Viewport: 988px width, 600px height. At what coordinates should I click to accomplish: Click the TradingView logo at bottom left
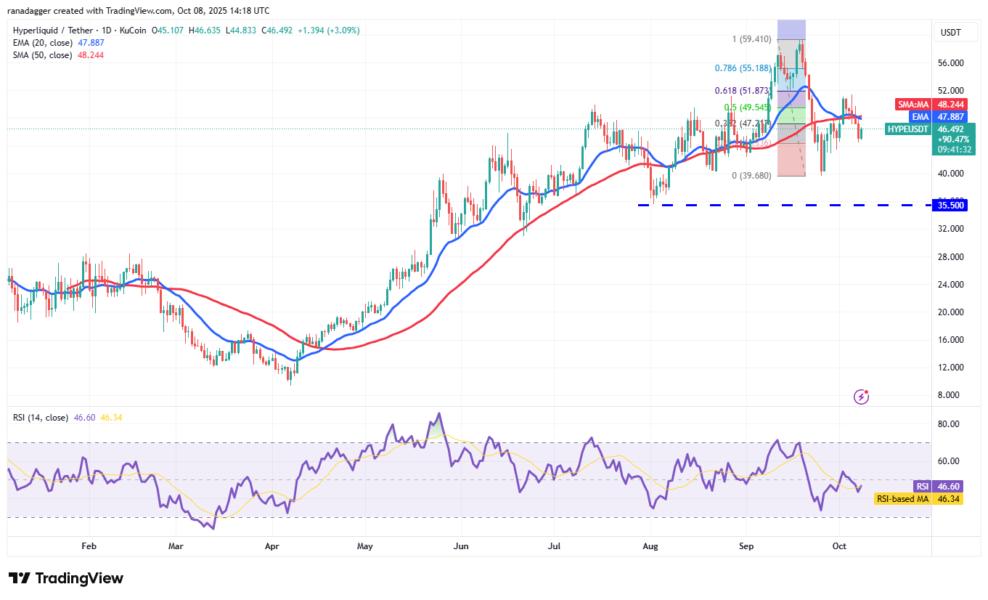pos(65,579)
